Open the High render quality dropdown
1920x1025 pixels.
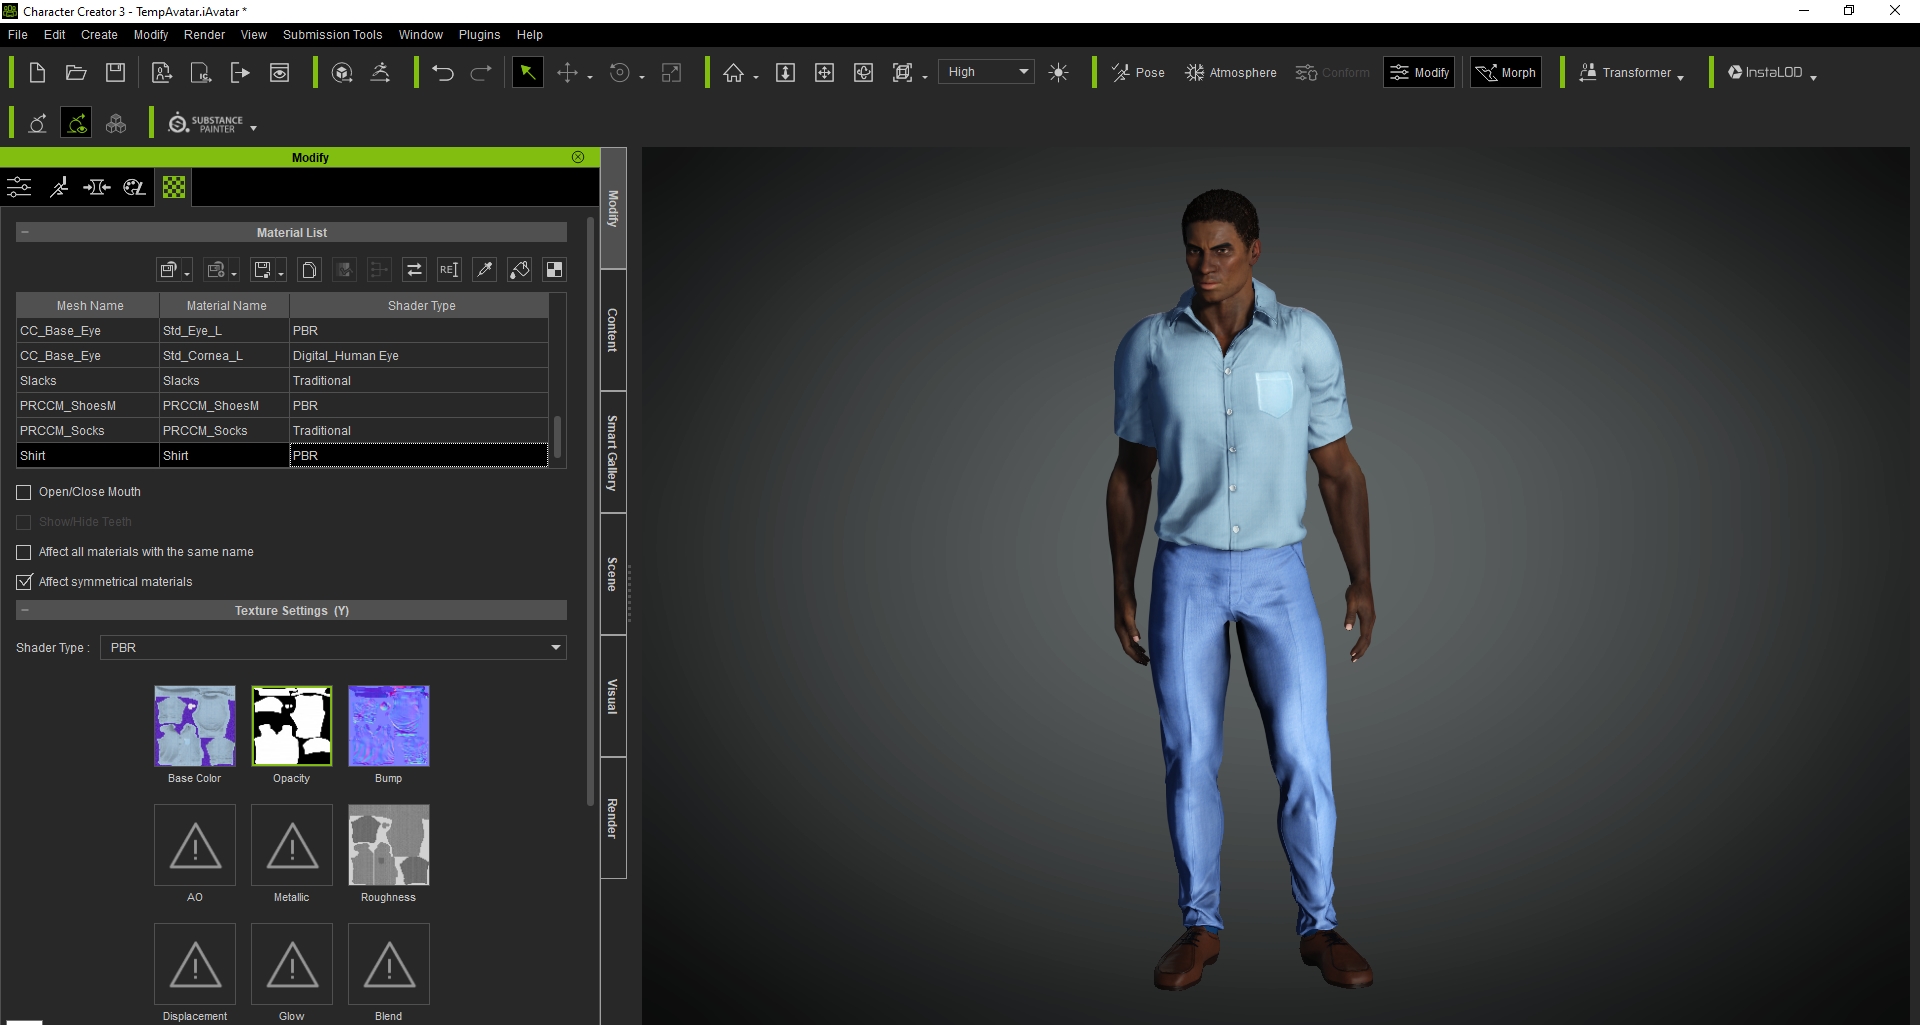(x=986, y=72)
